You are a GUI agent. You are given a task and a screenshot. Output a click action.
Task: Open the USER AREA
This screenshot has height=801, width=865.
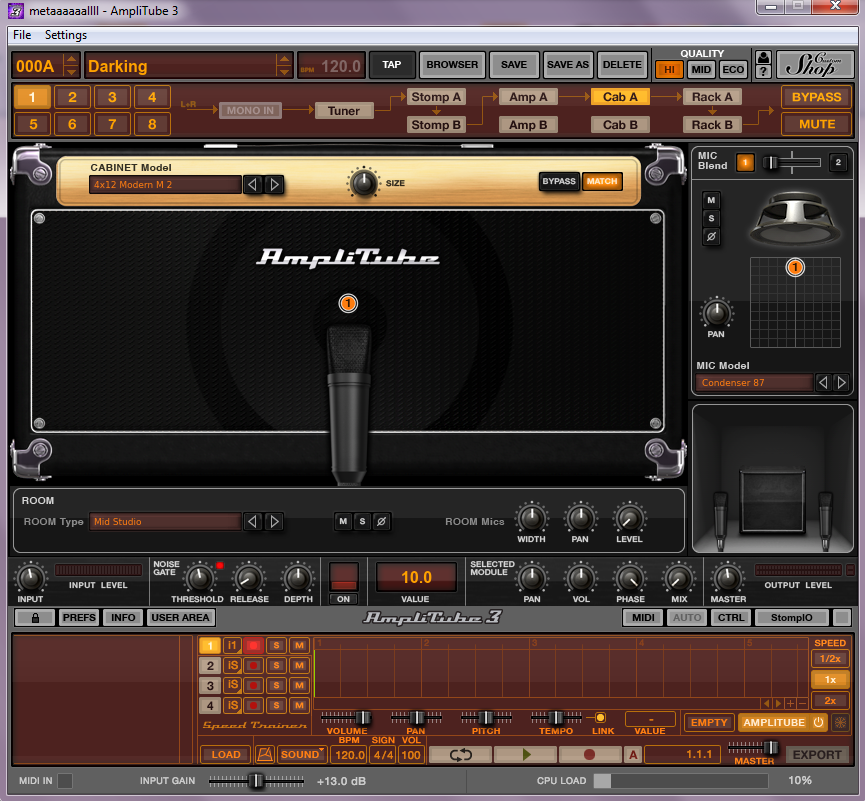pos(180,618)
